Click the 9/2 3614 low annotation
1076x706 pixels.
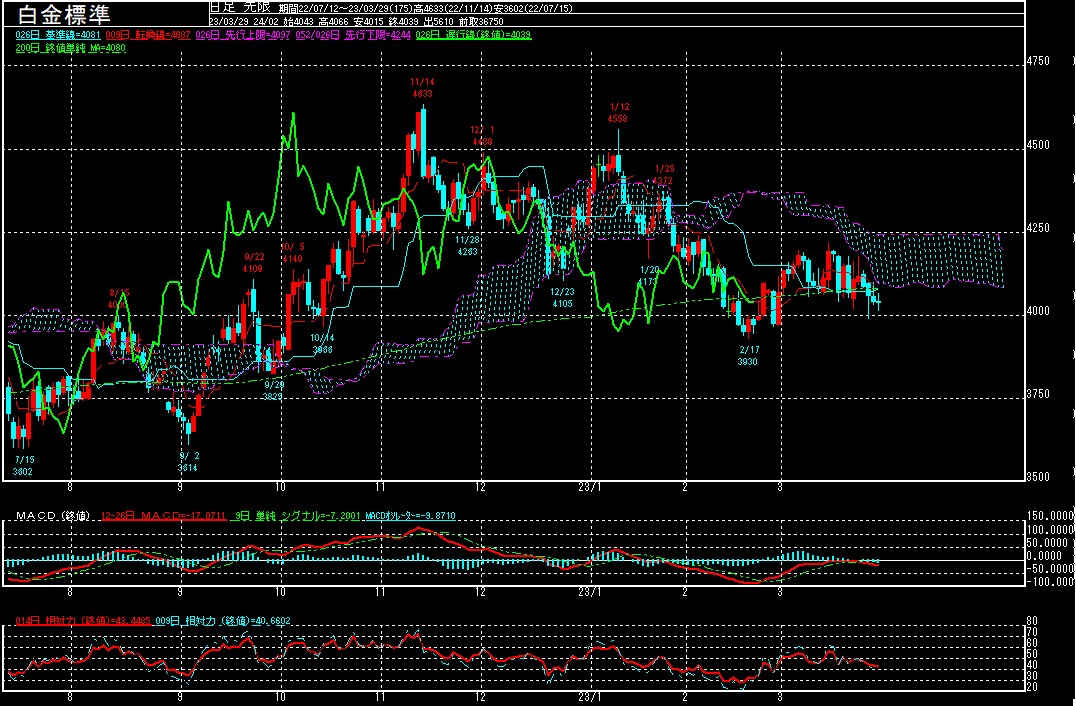[188, 462]
